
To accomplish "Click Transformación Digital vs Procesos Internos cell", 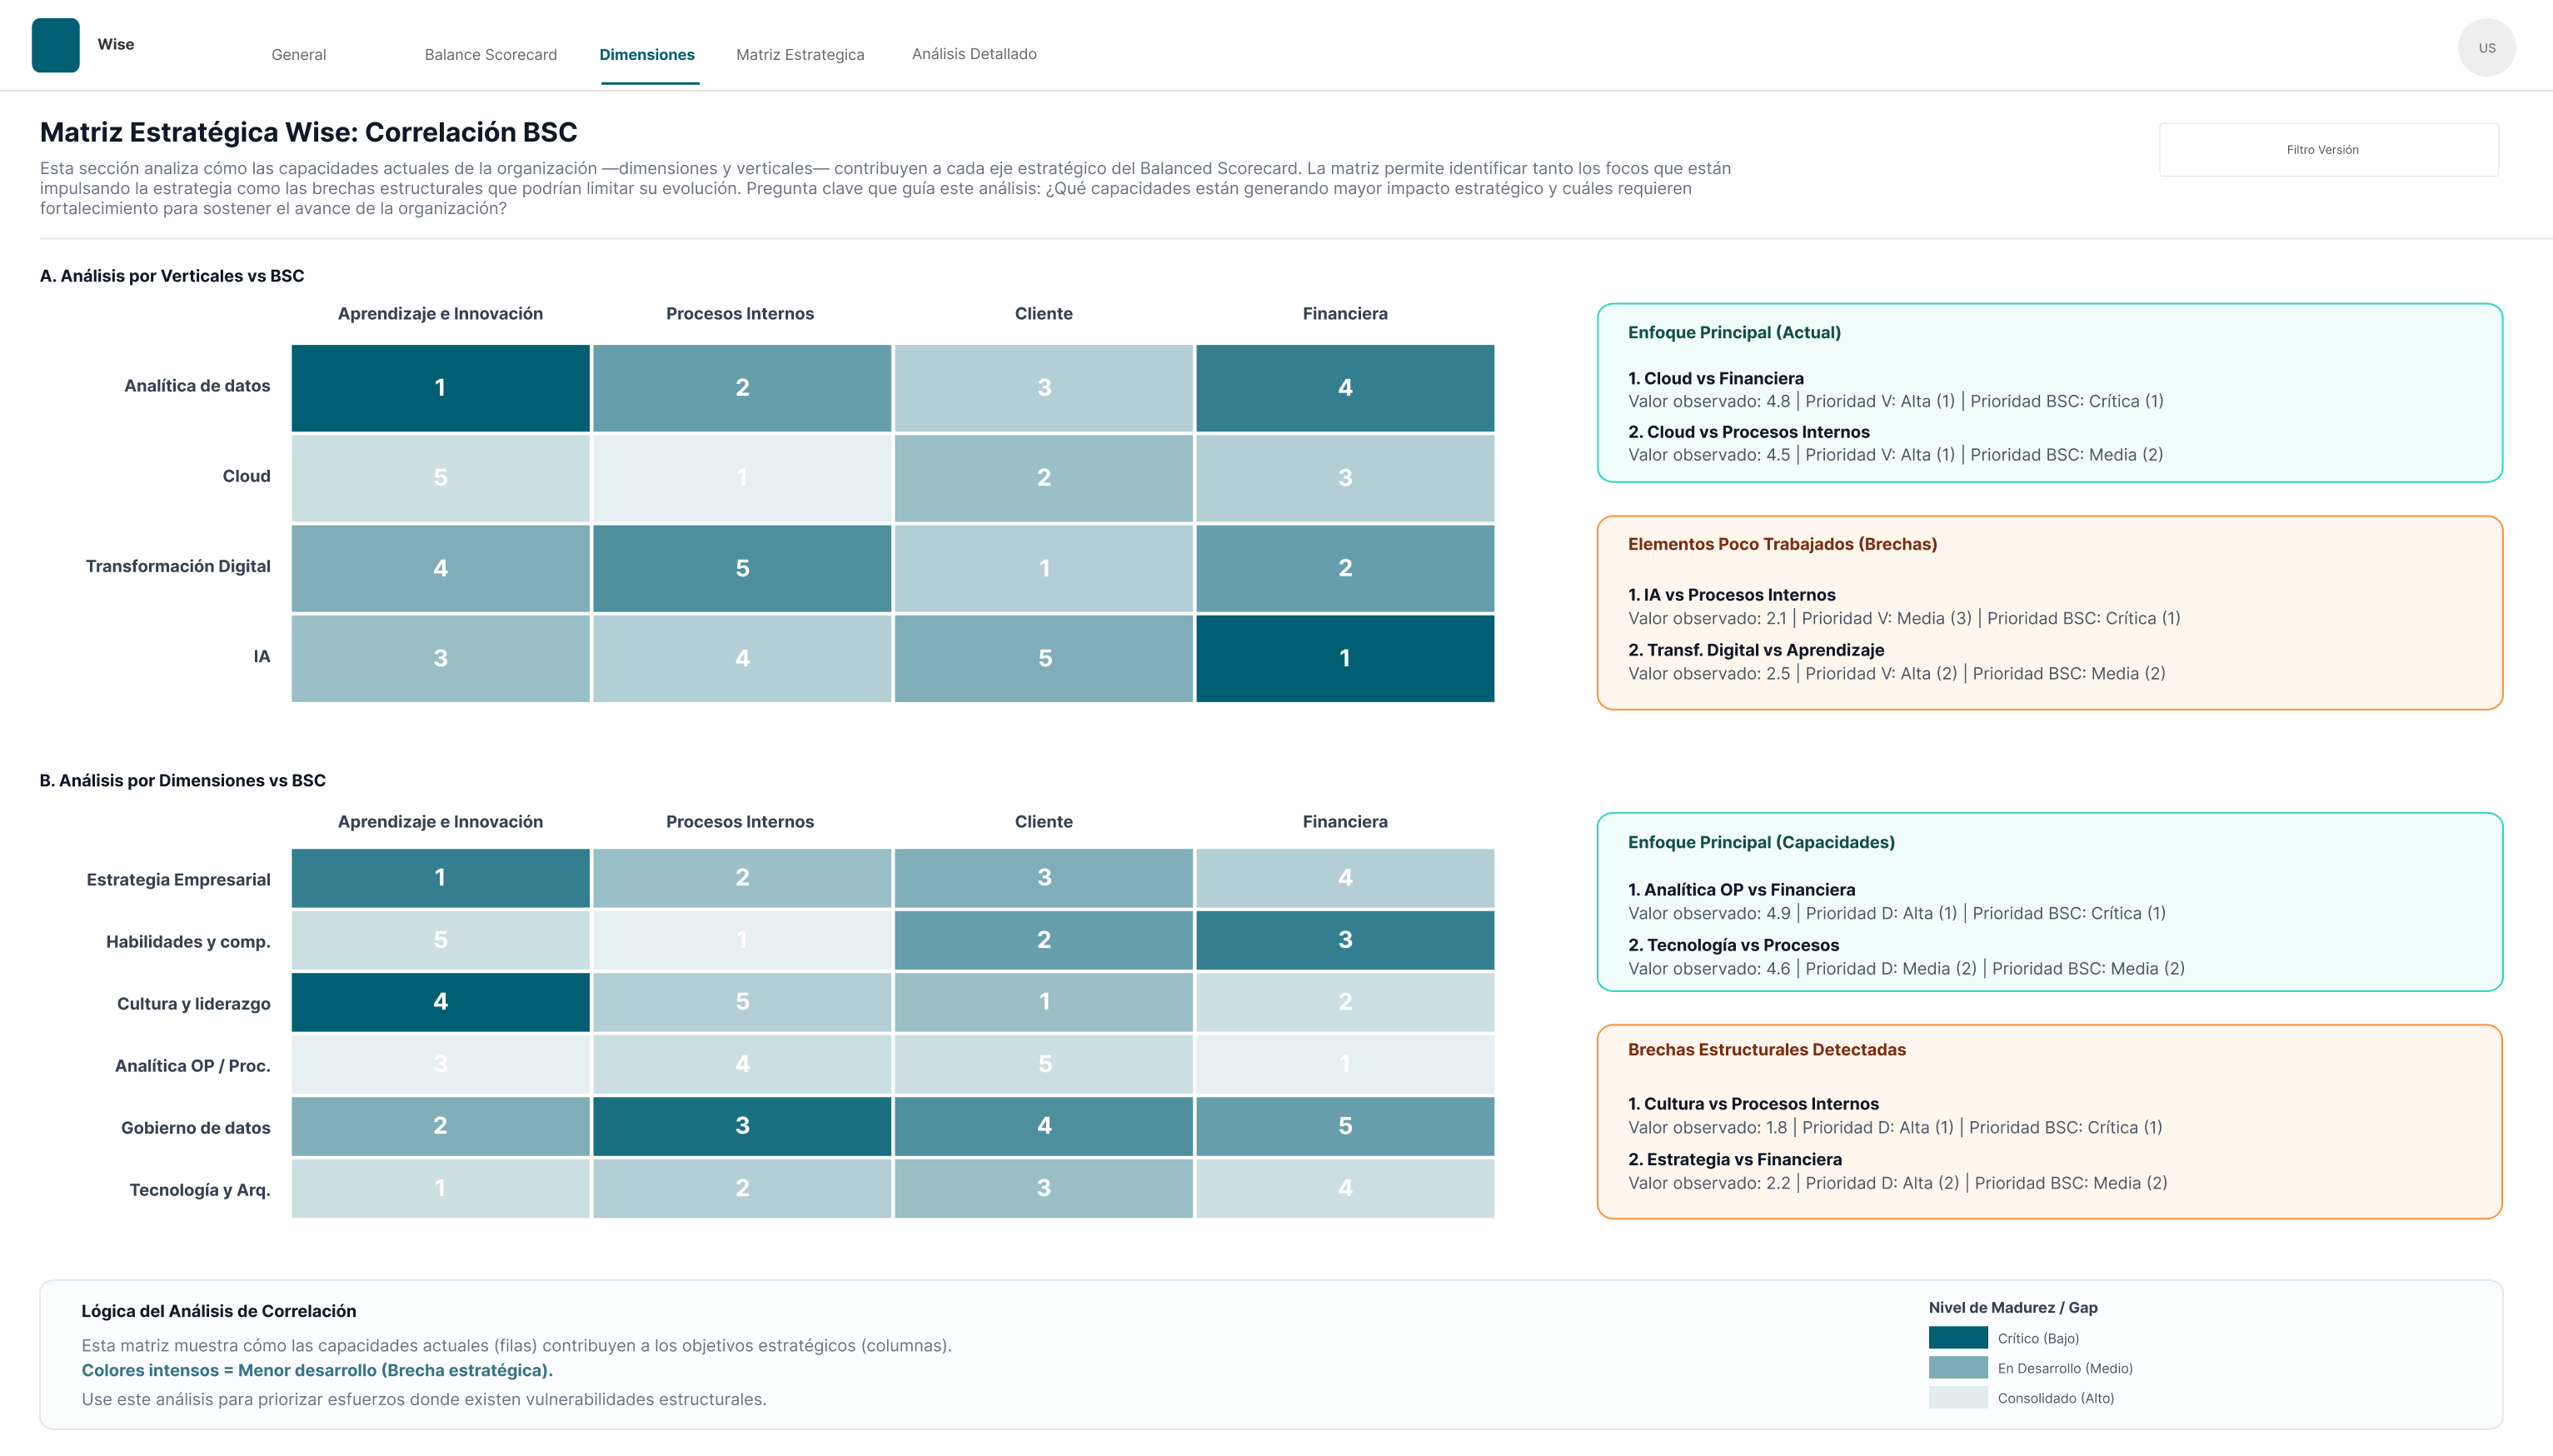I will pyautogui.click(x=742, y=568).
